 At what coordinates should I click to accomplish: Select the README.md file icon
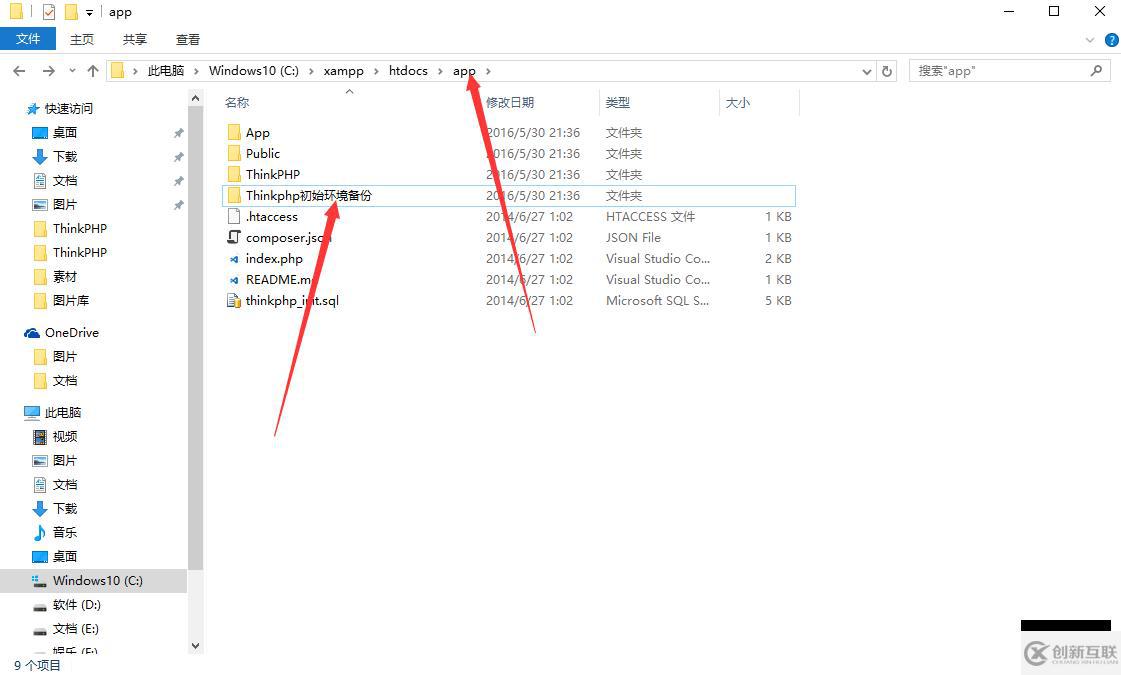[234, 280]
